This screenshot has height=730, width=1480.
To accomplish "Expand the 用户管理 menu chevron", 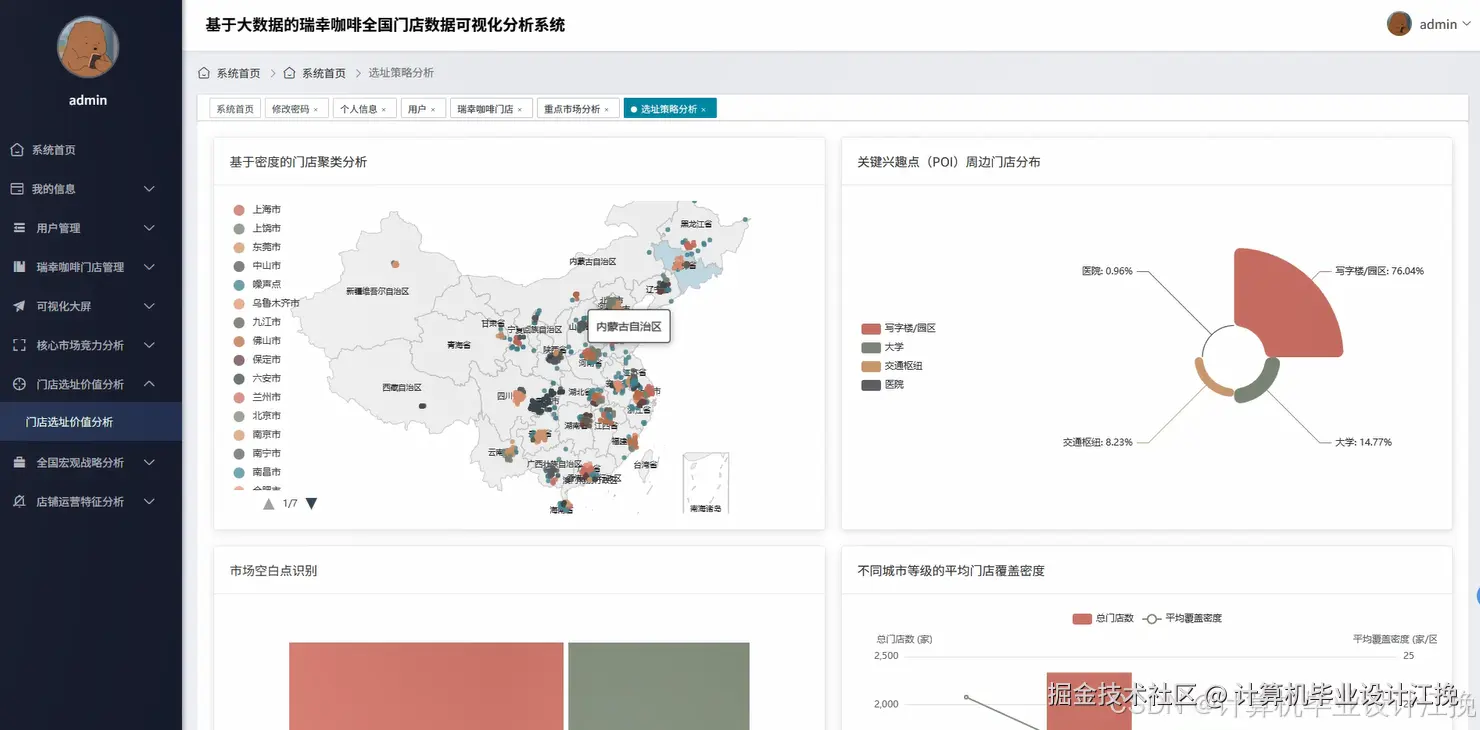I will tap(149, 228).
